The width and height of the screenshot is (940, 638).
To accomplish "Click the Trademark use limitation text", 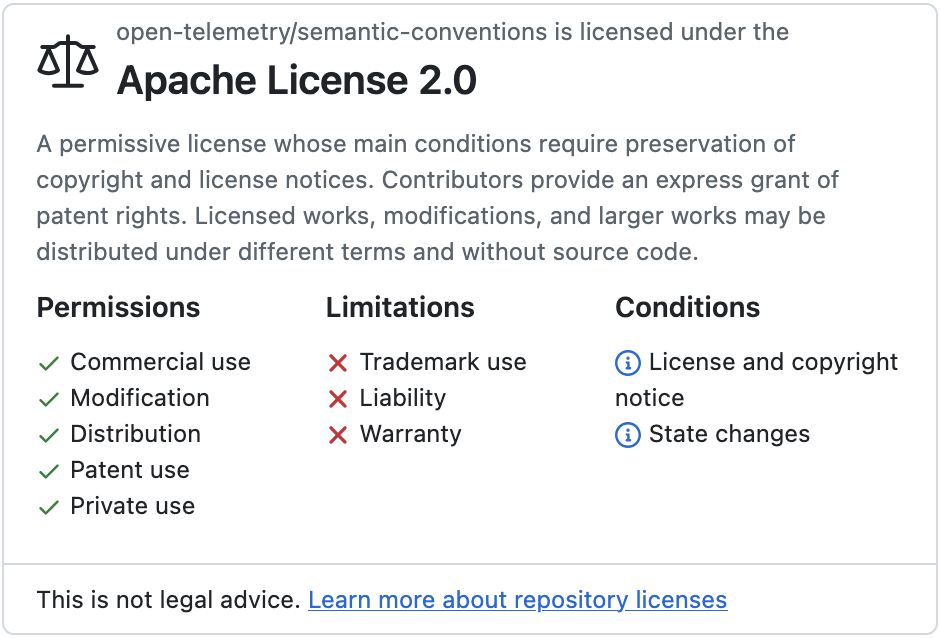I will pyautogui.click(x=442, y=362).
